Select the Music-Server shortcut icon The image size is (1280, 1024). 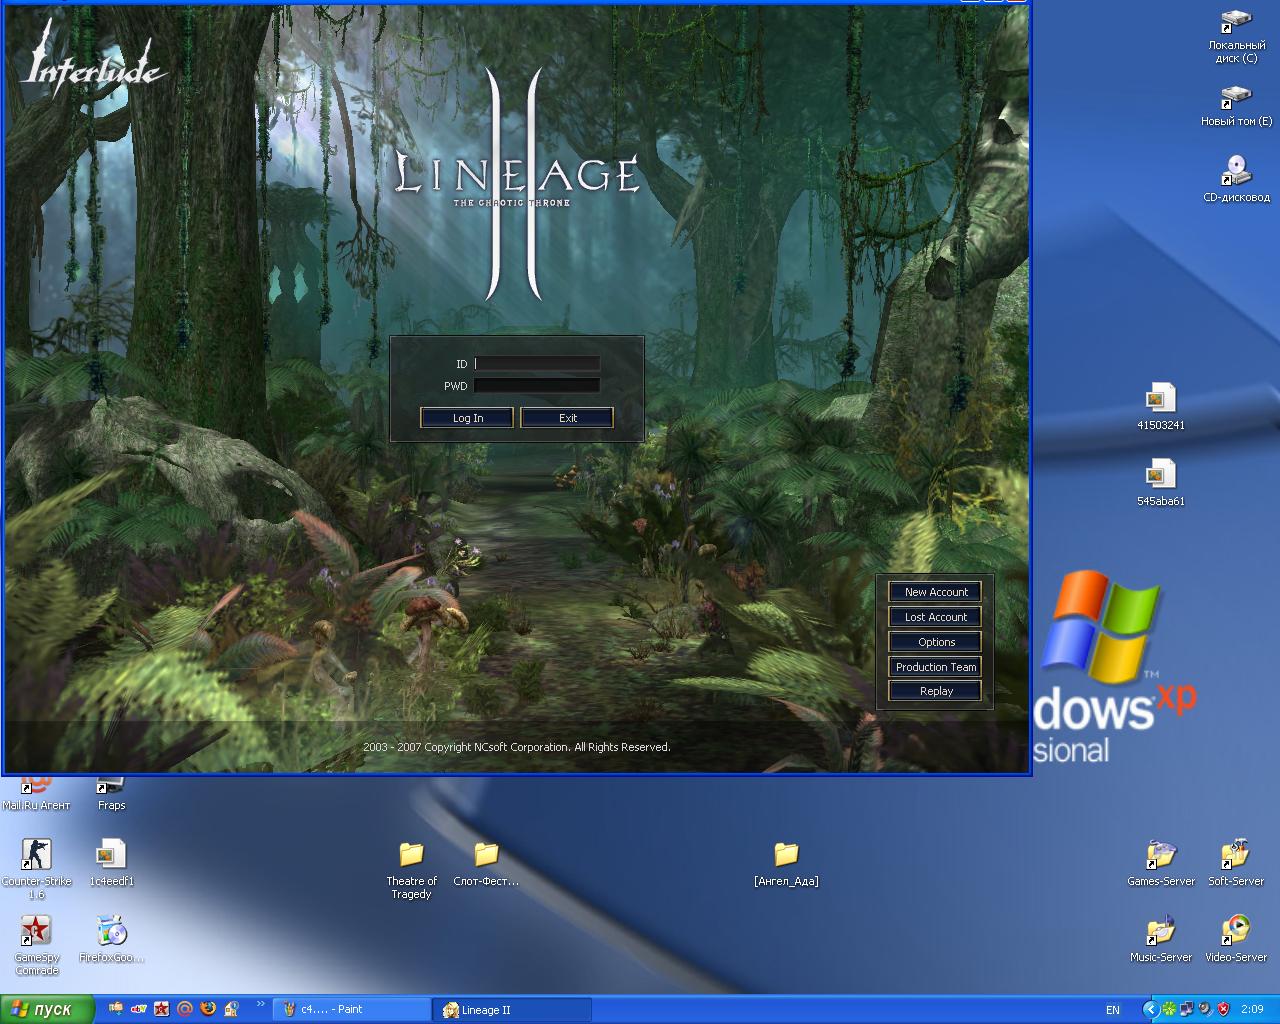[x=1160, y=939]
